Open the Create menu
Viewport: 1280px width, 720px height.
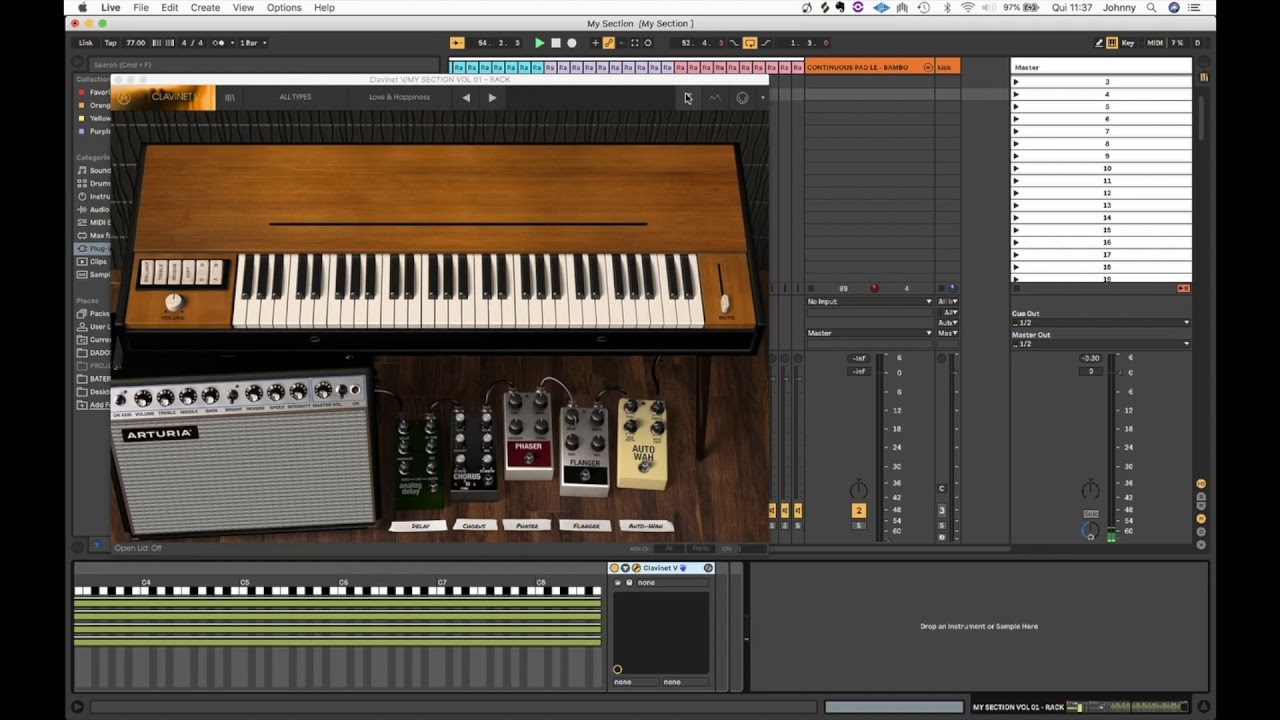click(205, 8)
